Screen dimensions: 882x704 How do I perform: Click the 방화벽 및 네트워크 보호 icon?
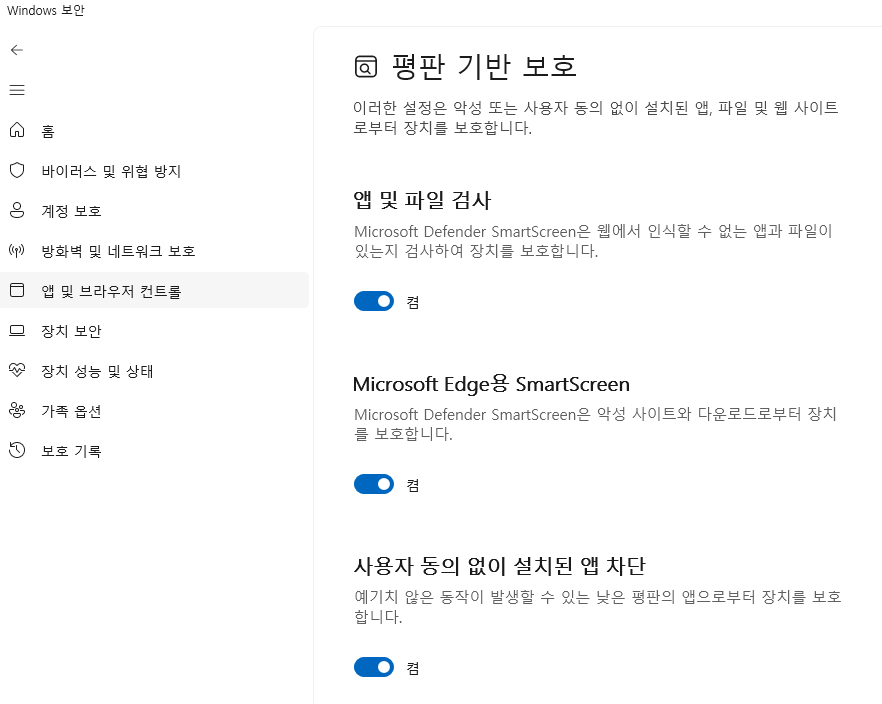tap(16, 251)
